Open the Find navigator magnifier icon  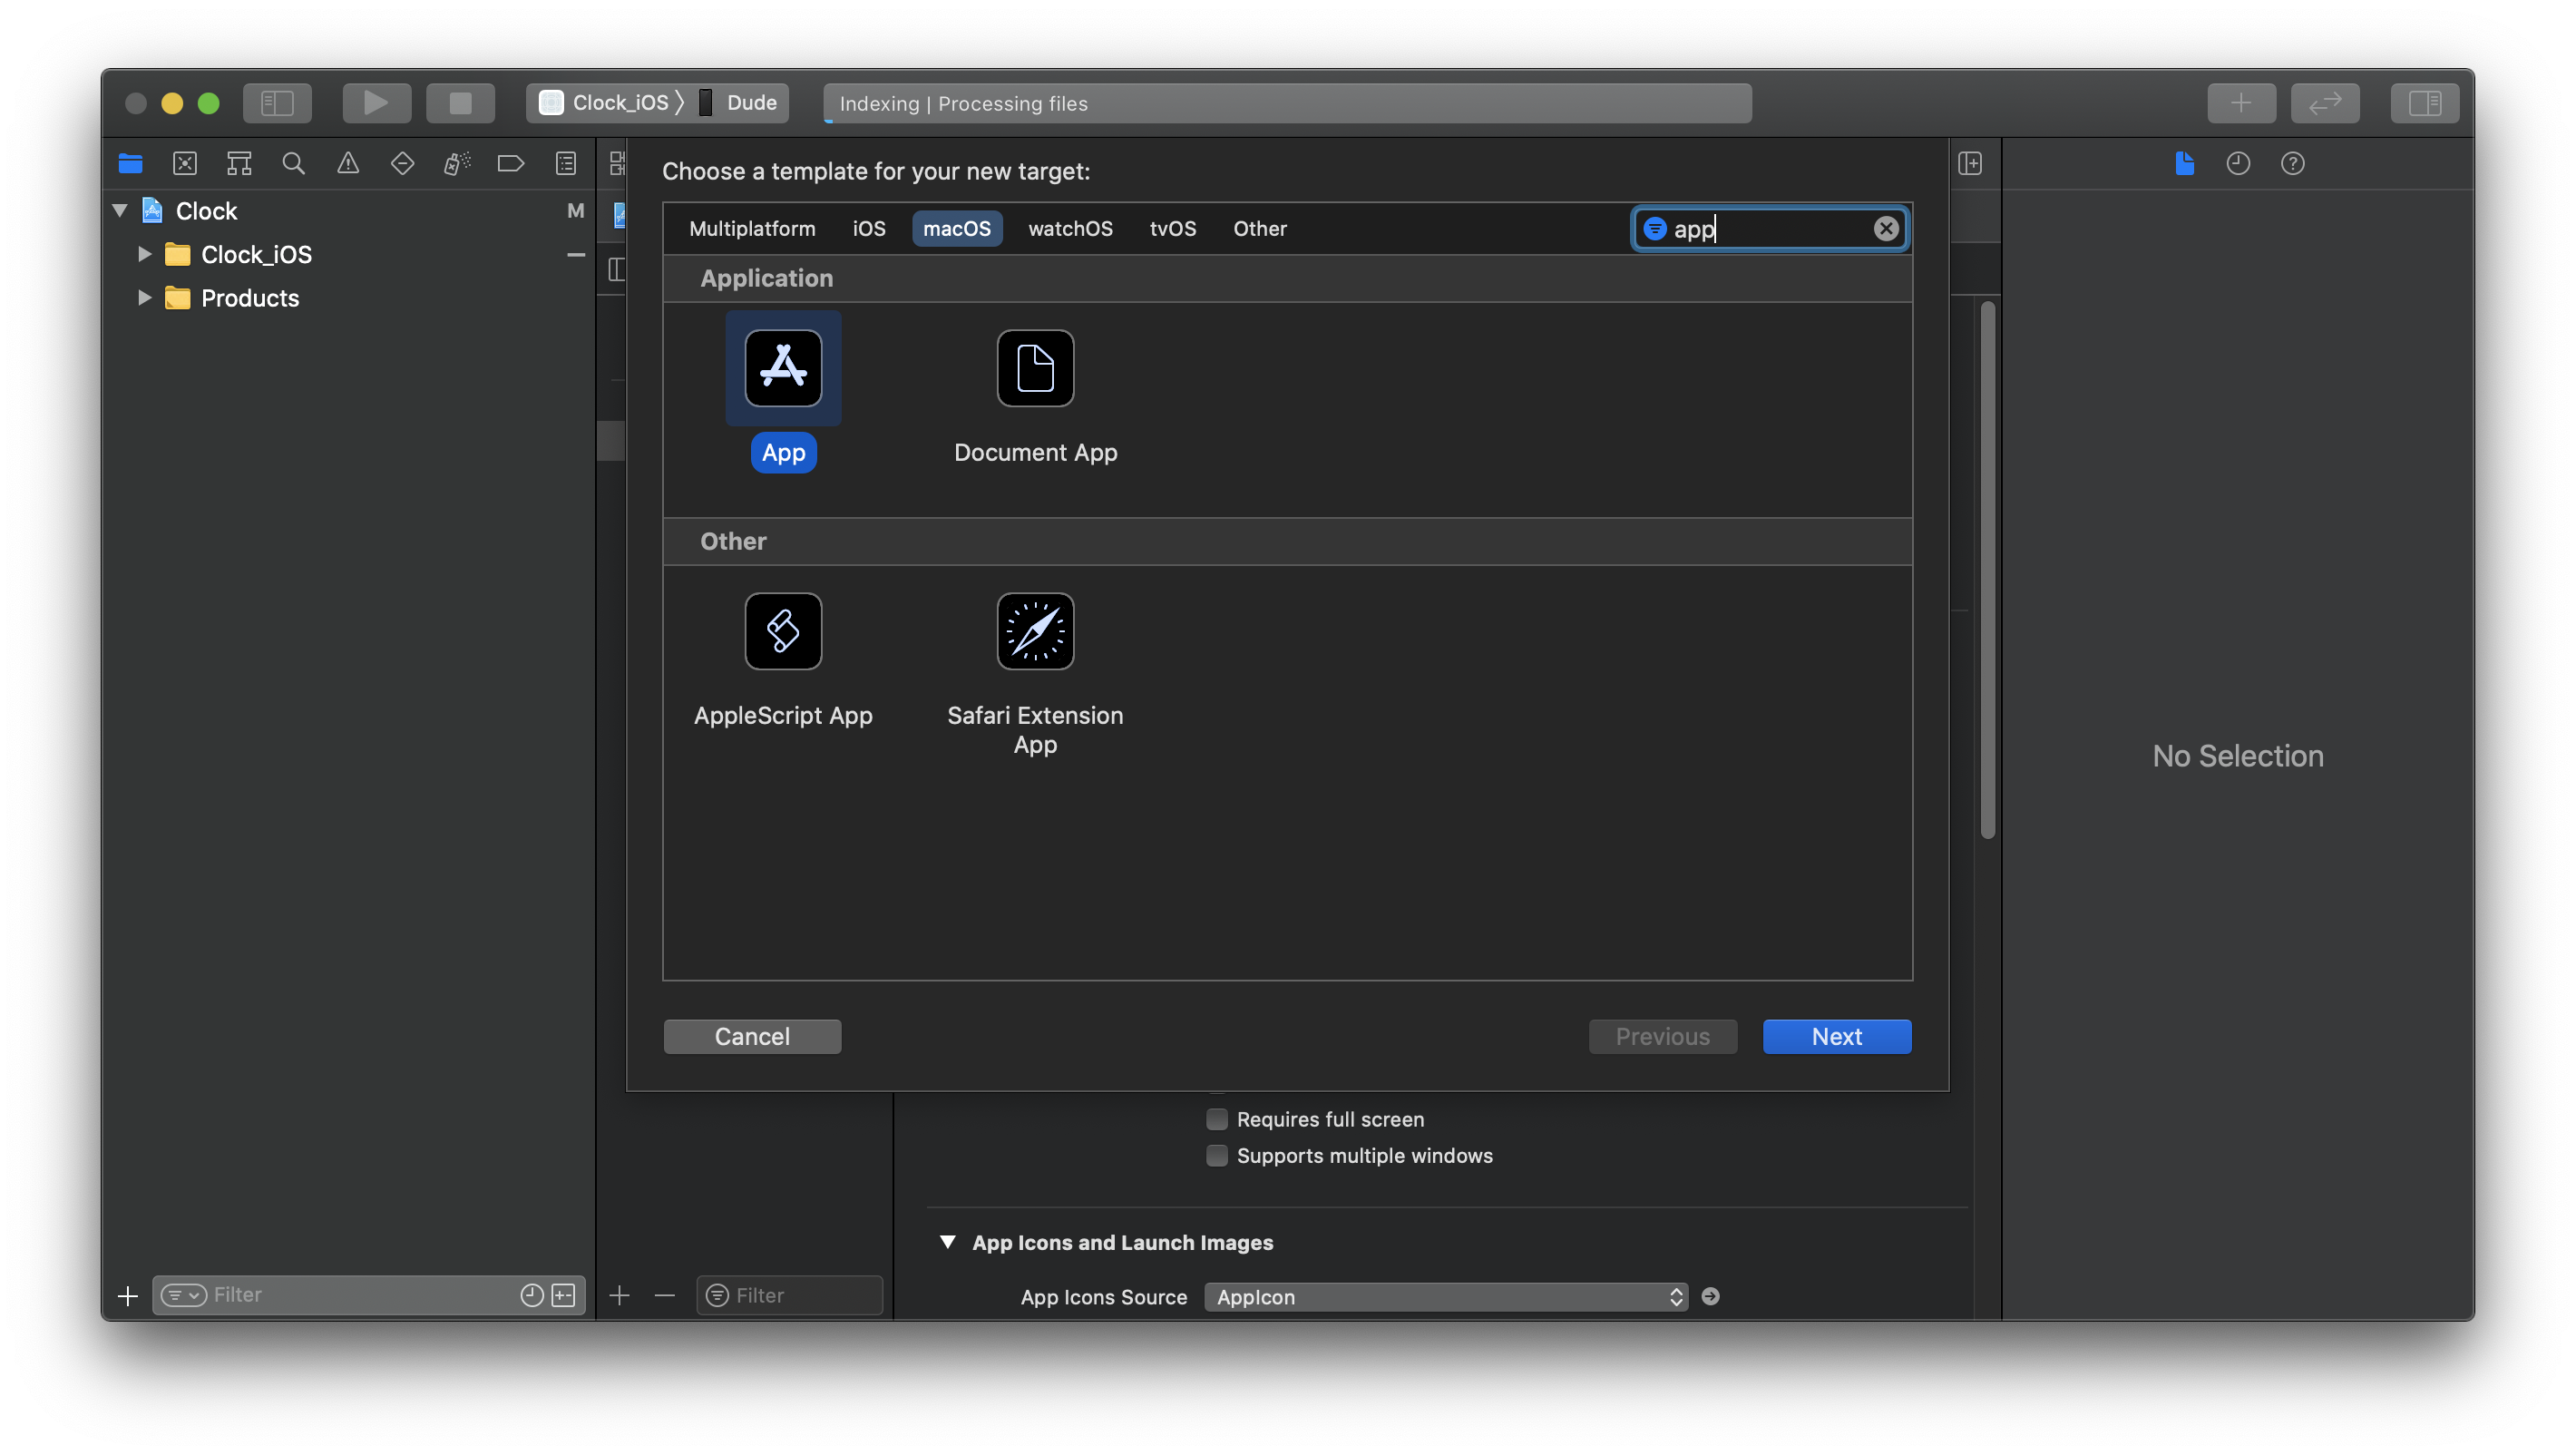tap(293, 163)
